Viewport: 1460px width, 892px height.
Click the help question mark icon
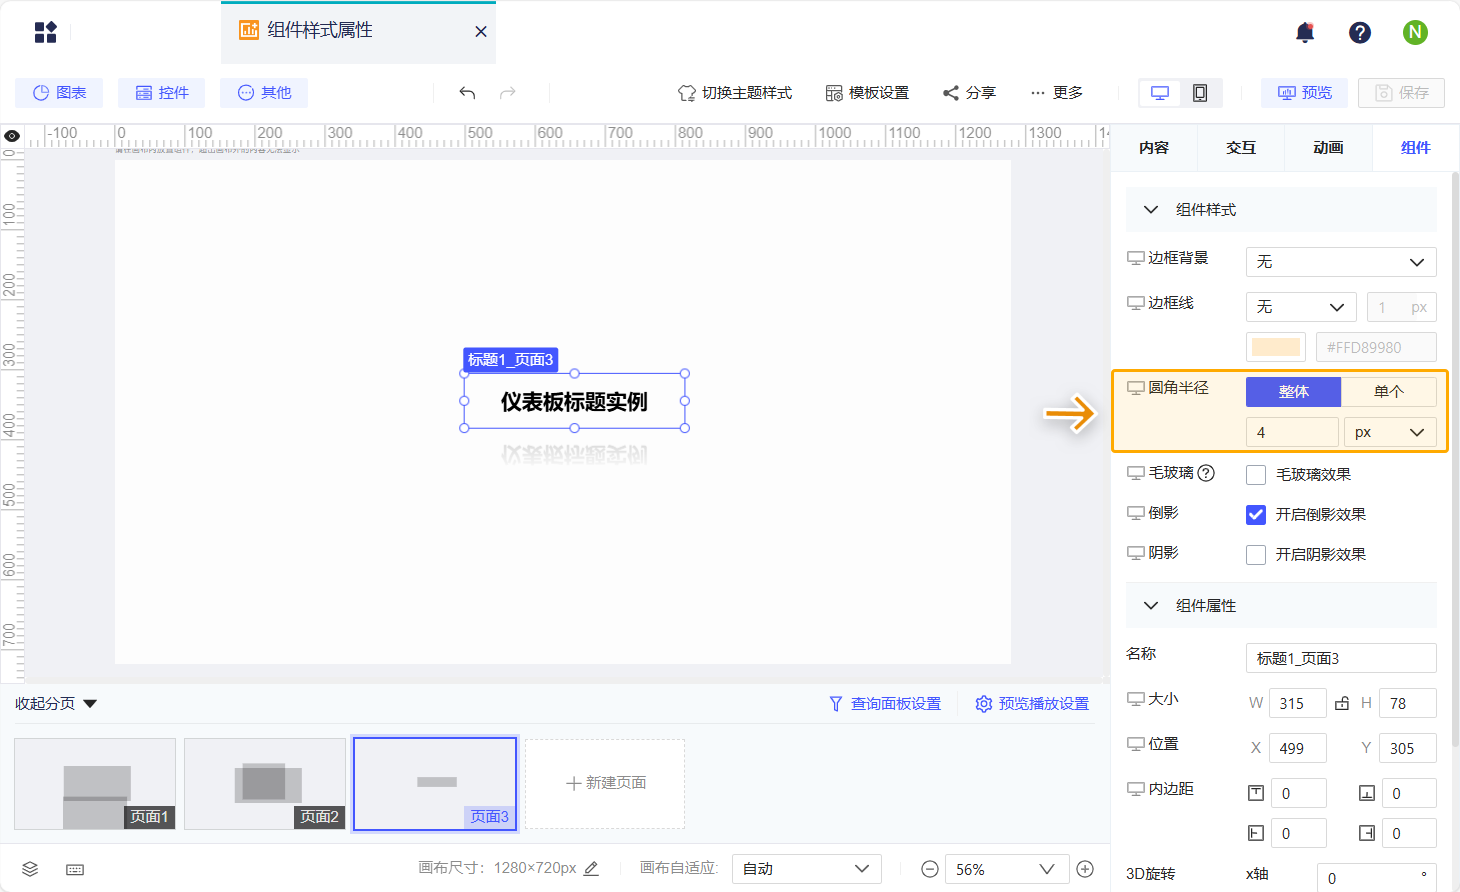[1360, 33]
